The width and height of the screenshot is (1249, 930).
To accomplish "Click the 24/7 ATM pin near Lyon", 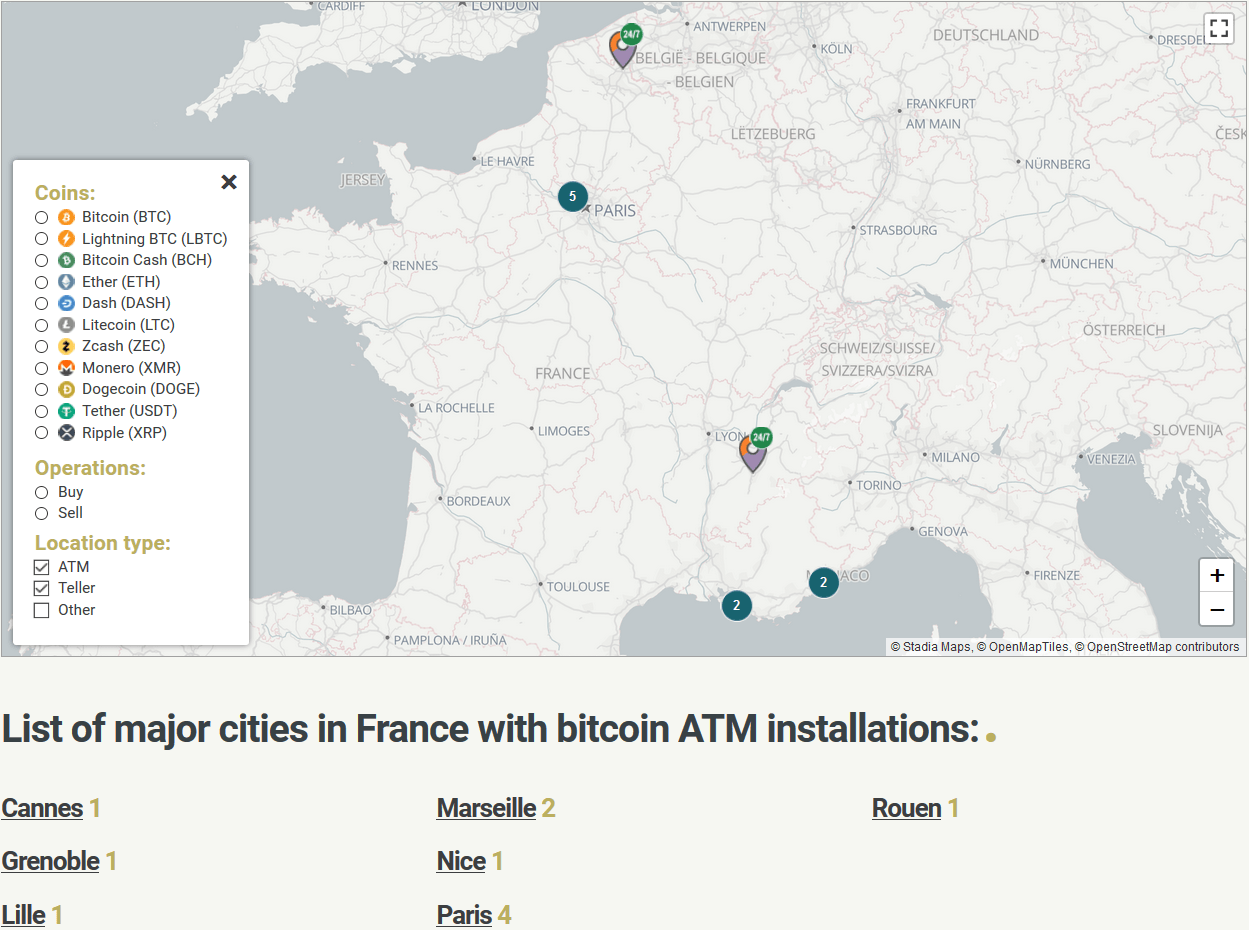I will 753,451.
